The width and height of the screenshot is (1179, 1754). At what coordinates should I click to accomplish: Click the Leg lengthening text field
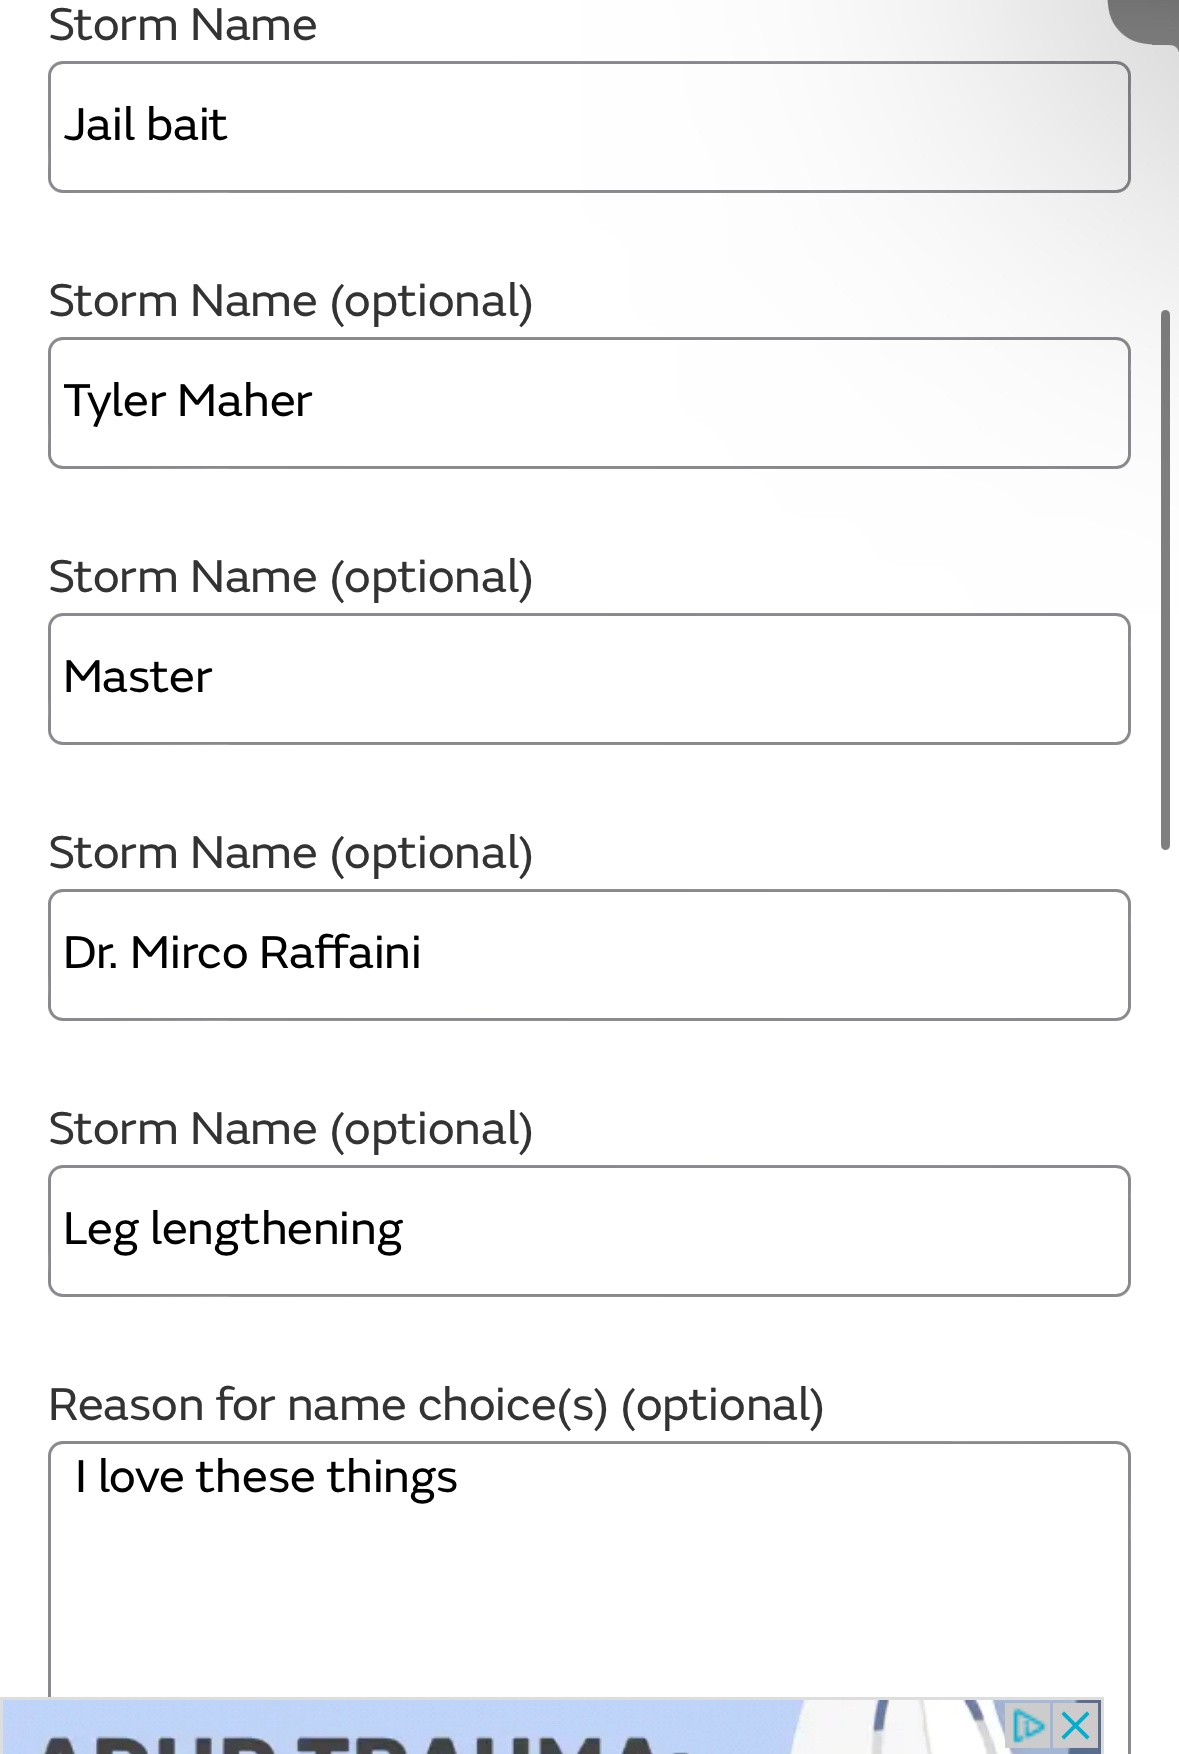[589, 1231]
